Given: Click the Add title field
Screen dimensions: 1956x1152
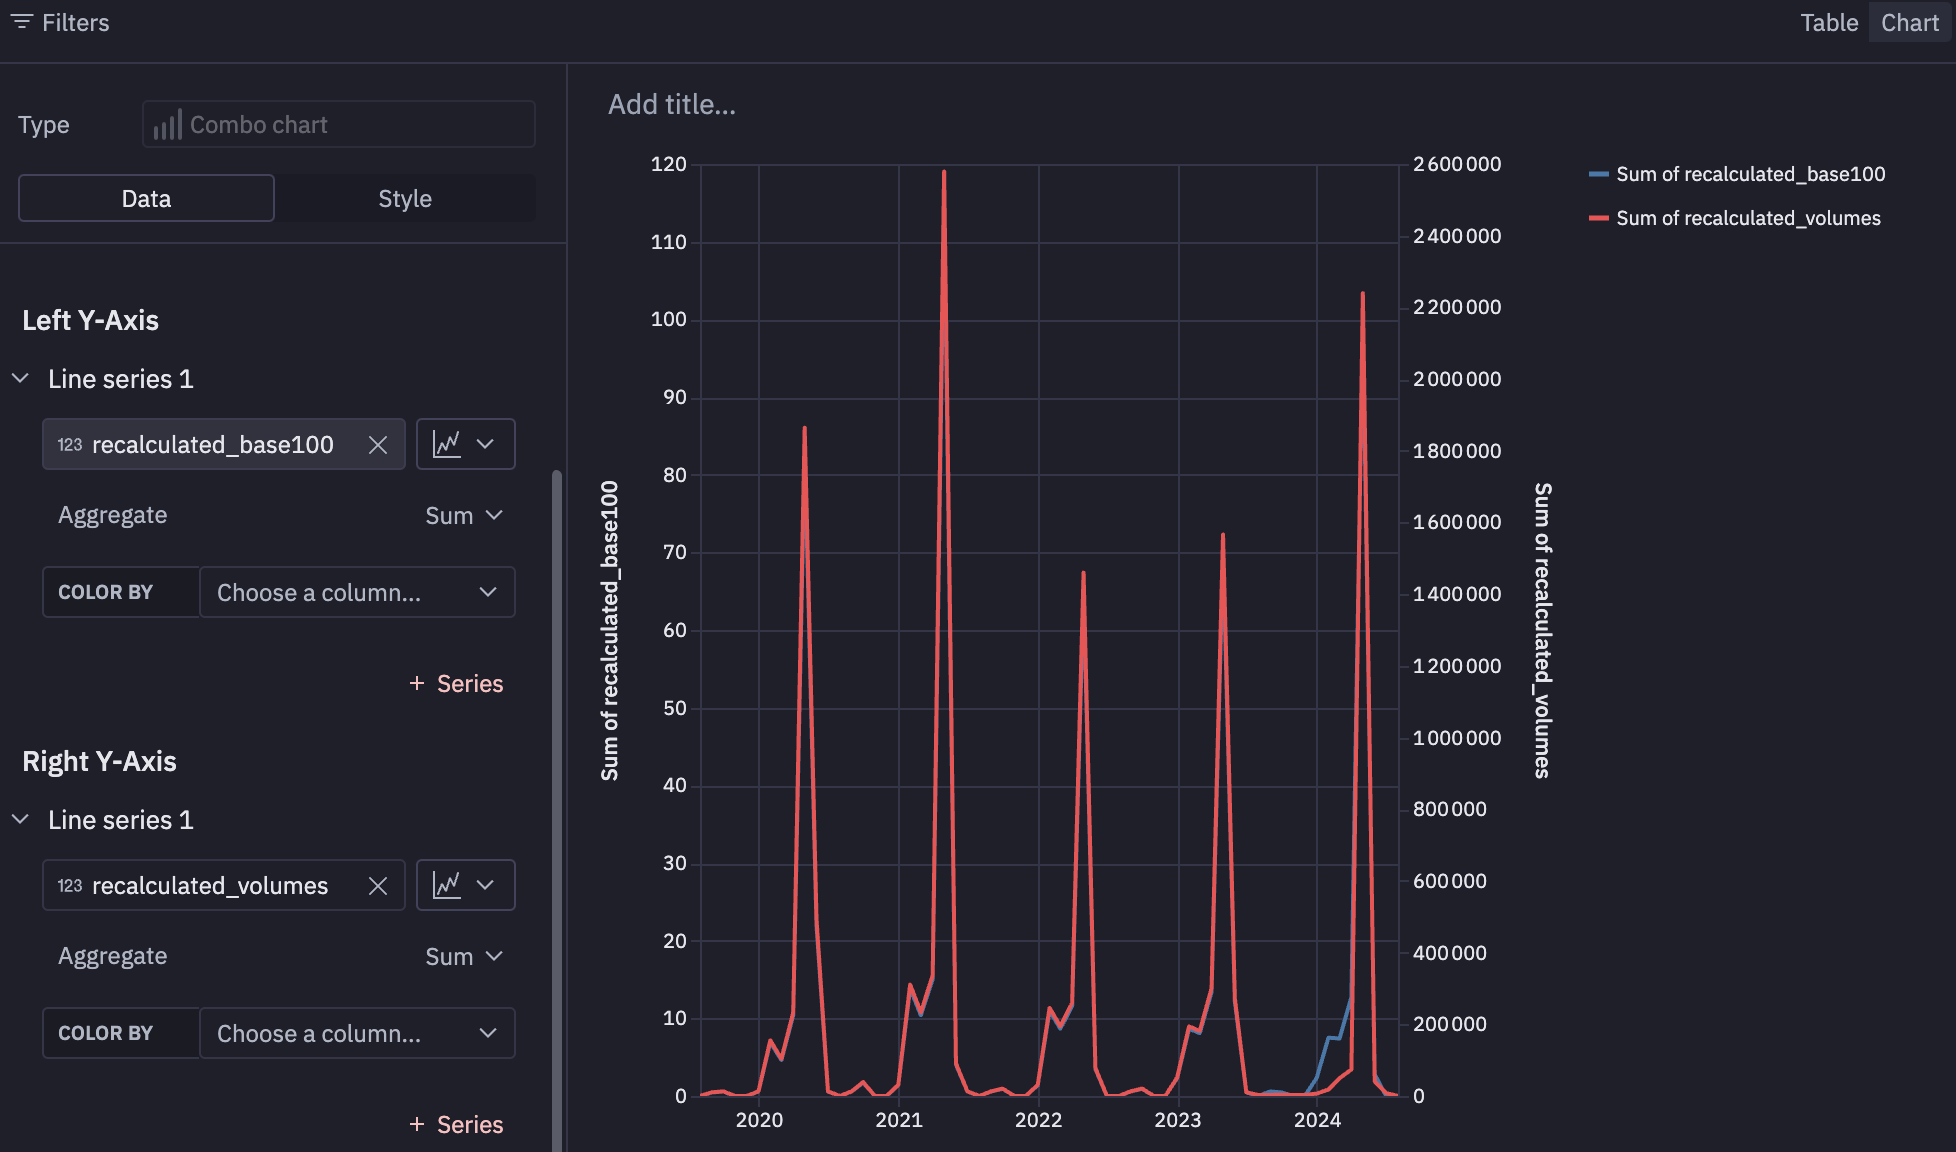Looking at the screenshot, I should pyautogui.click(x=672, y=104).
